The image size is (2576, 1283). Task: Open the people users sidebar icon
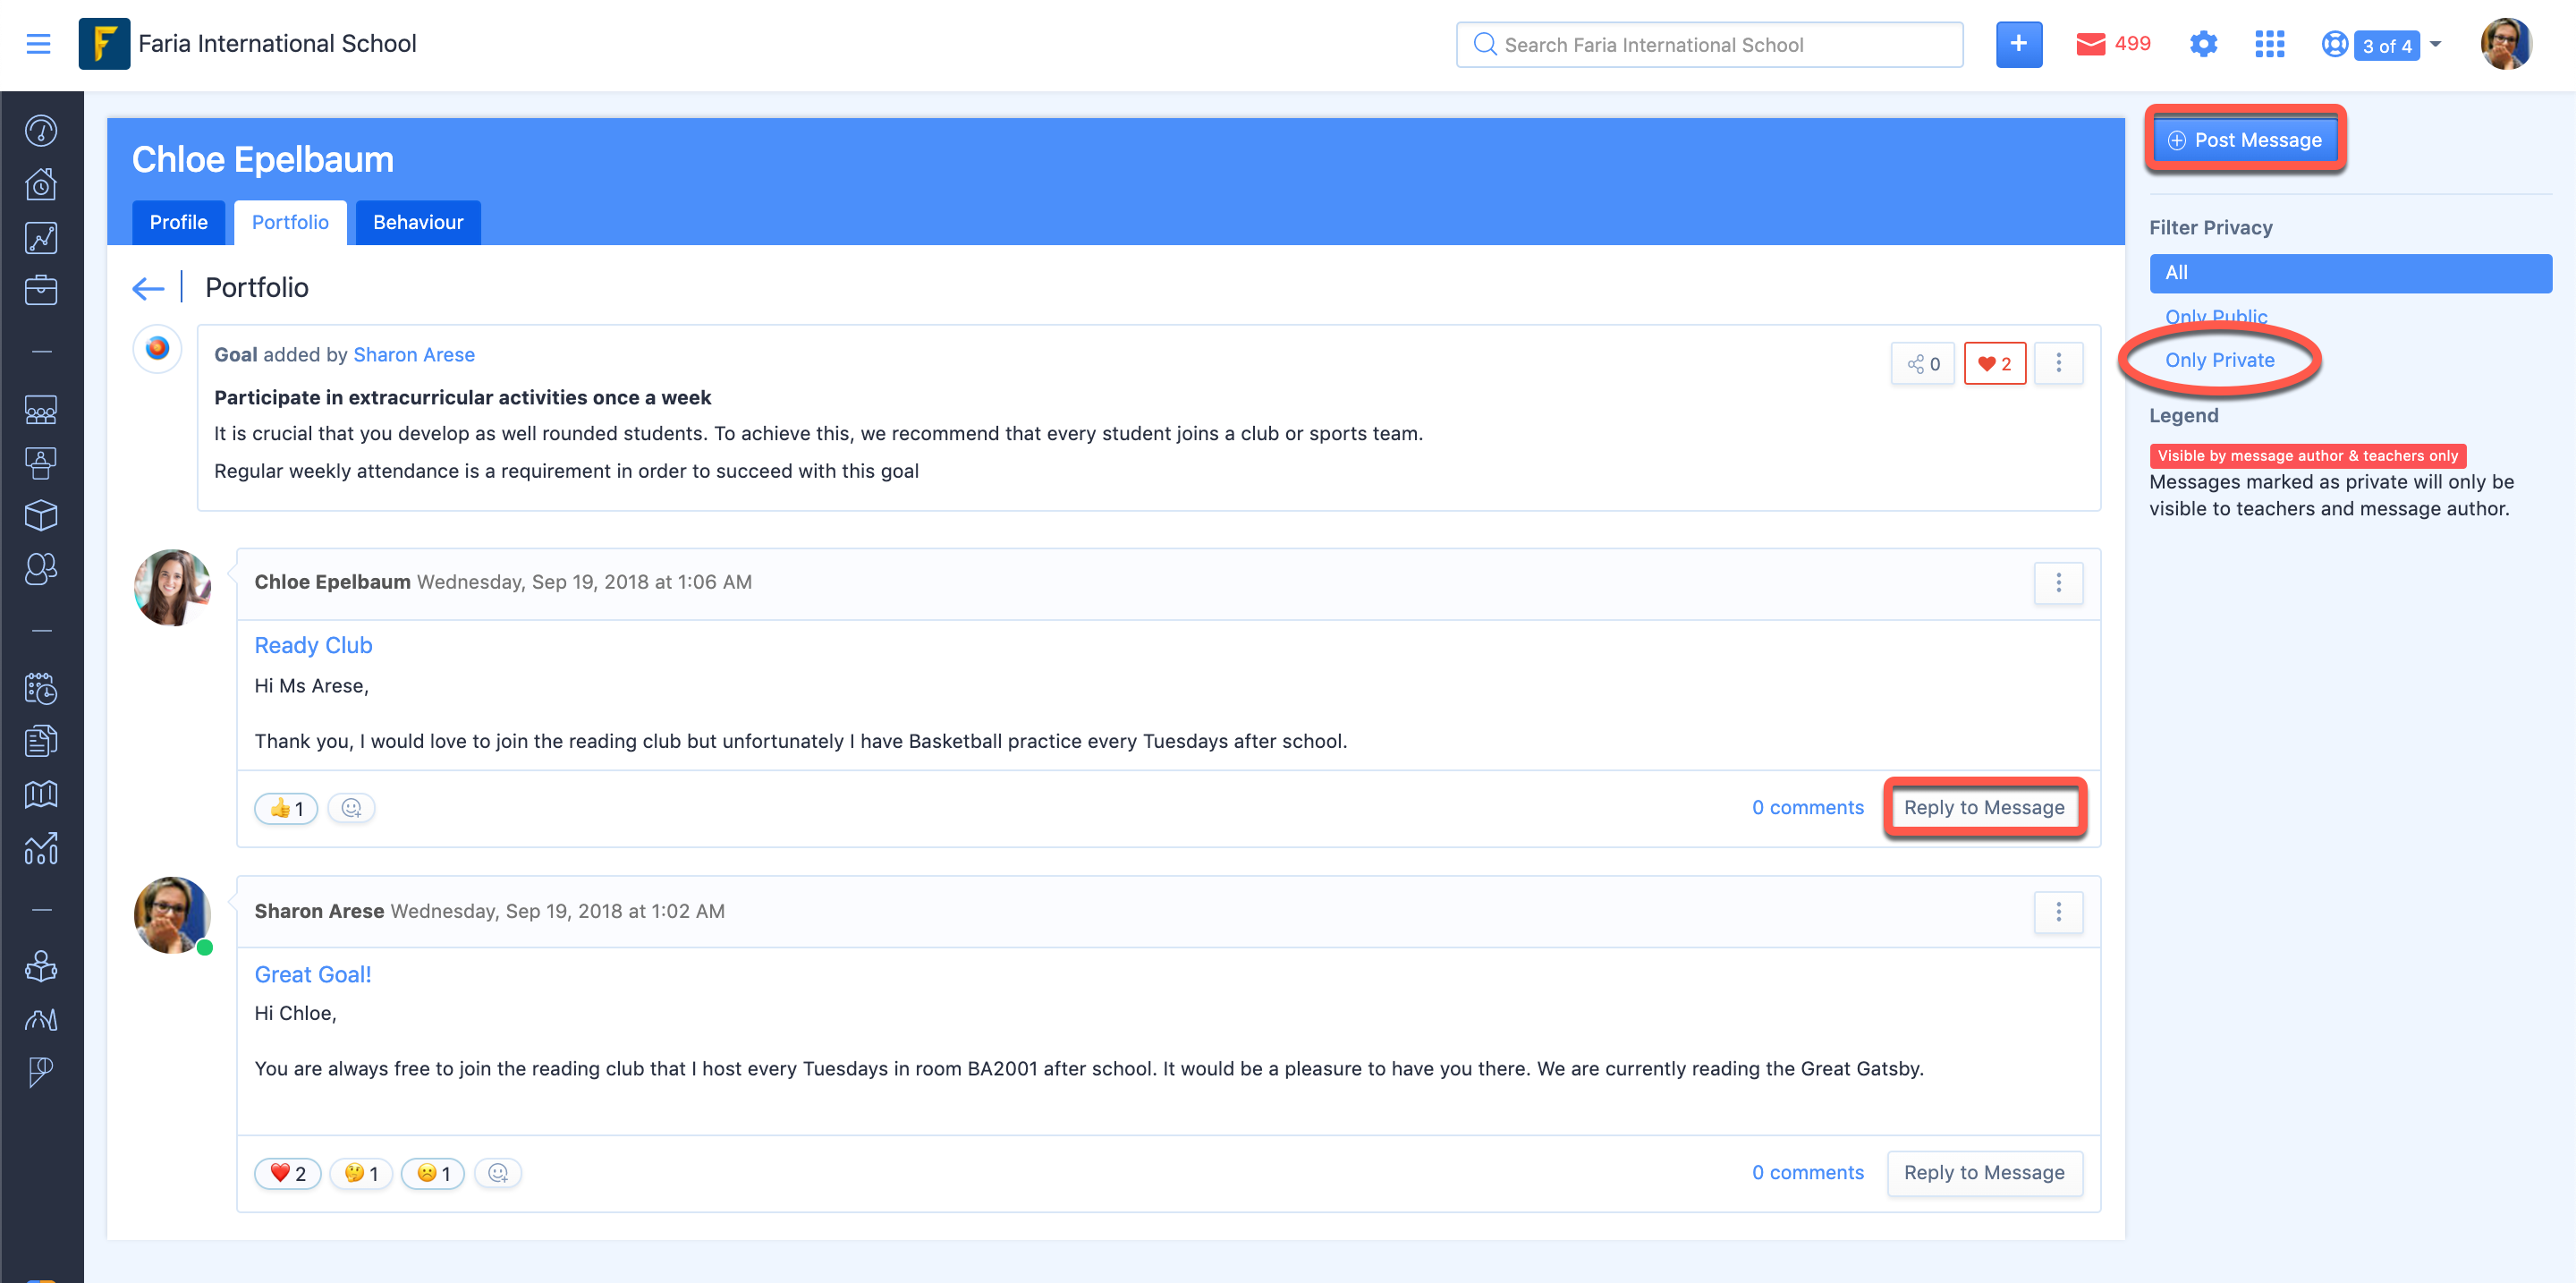(x=41, y=569)
